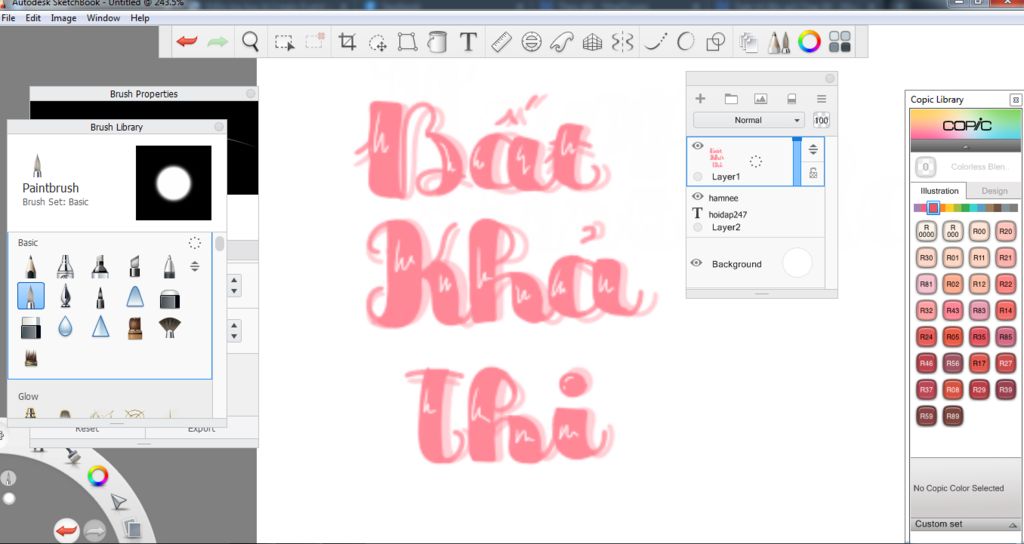1024x544 pixels.
Task: Click Basic brush set reorder arrows
Action: (x=195, y=266)
